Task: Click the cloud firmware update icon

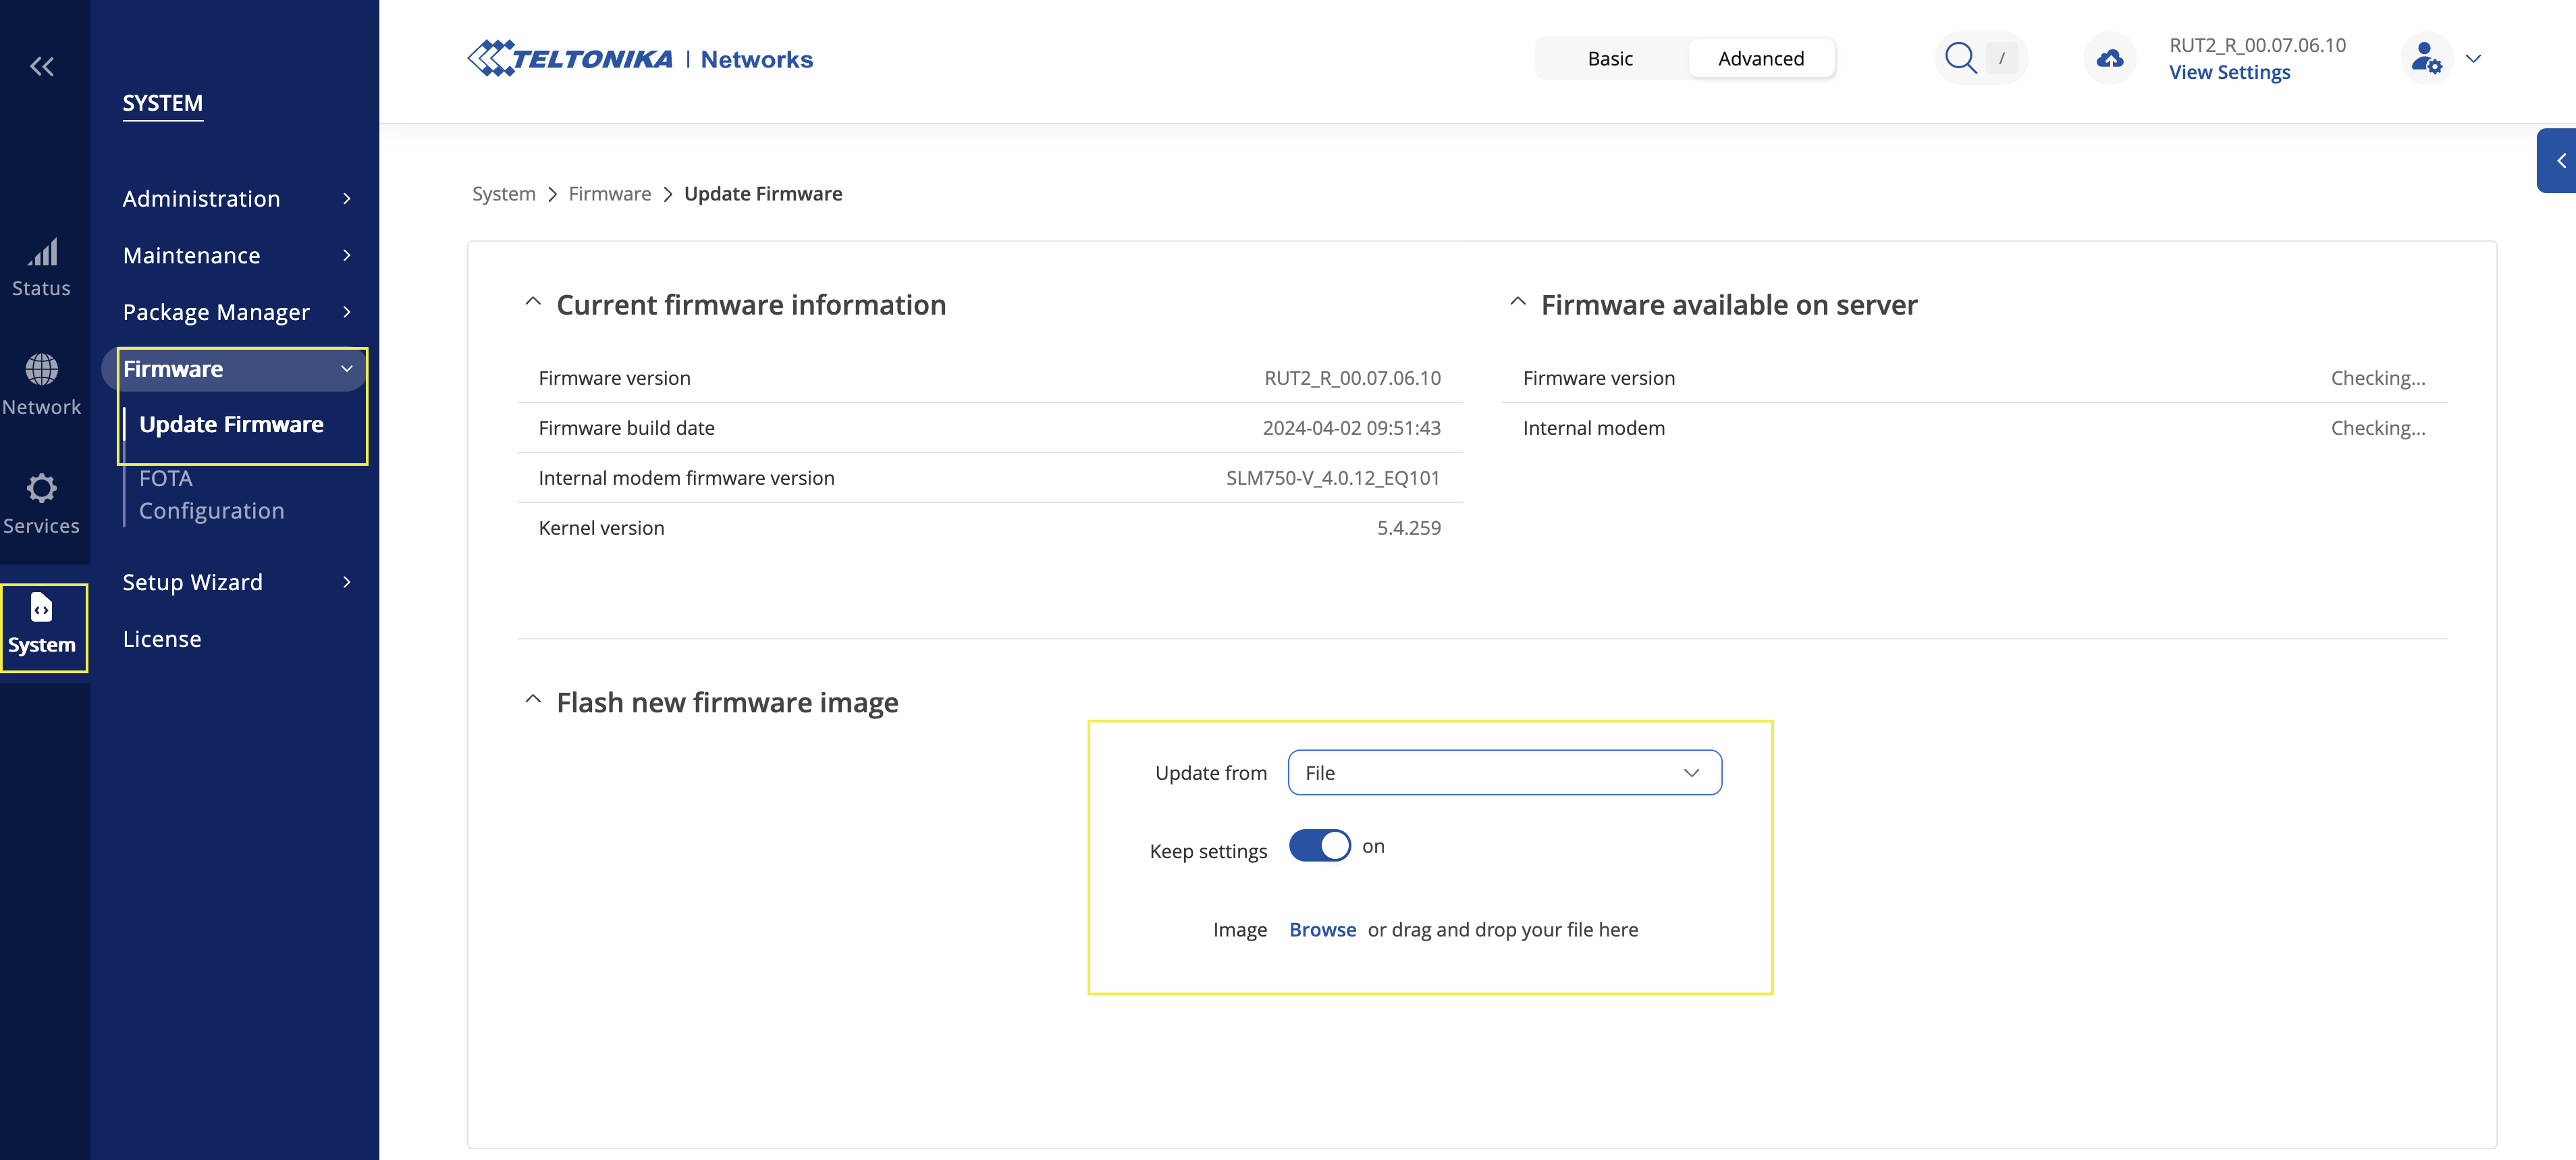Action: [x=2109, y=59]
